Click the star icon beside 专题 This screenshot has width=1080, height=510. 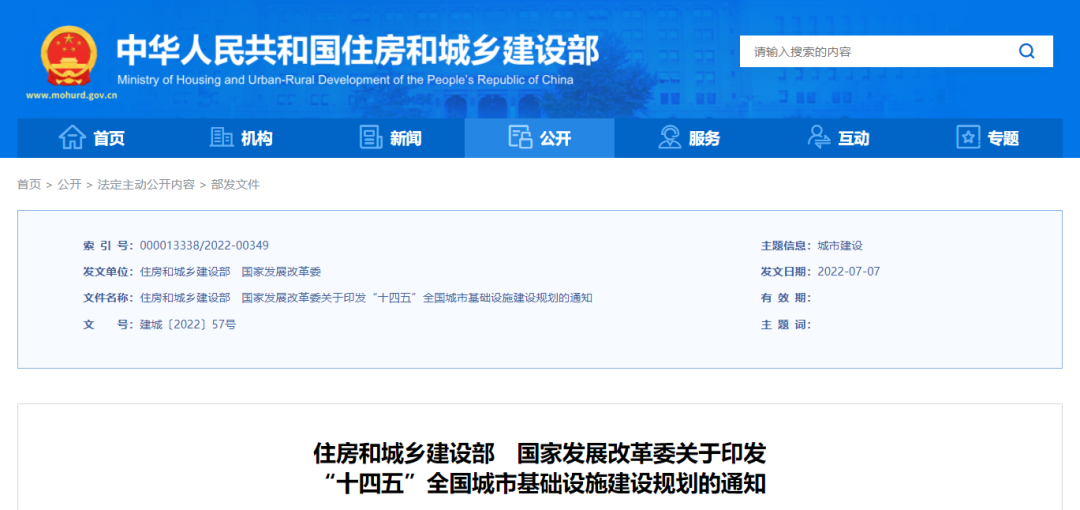pos(968,138)
